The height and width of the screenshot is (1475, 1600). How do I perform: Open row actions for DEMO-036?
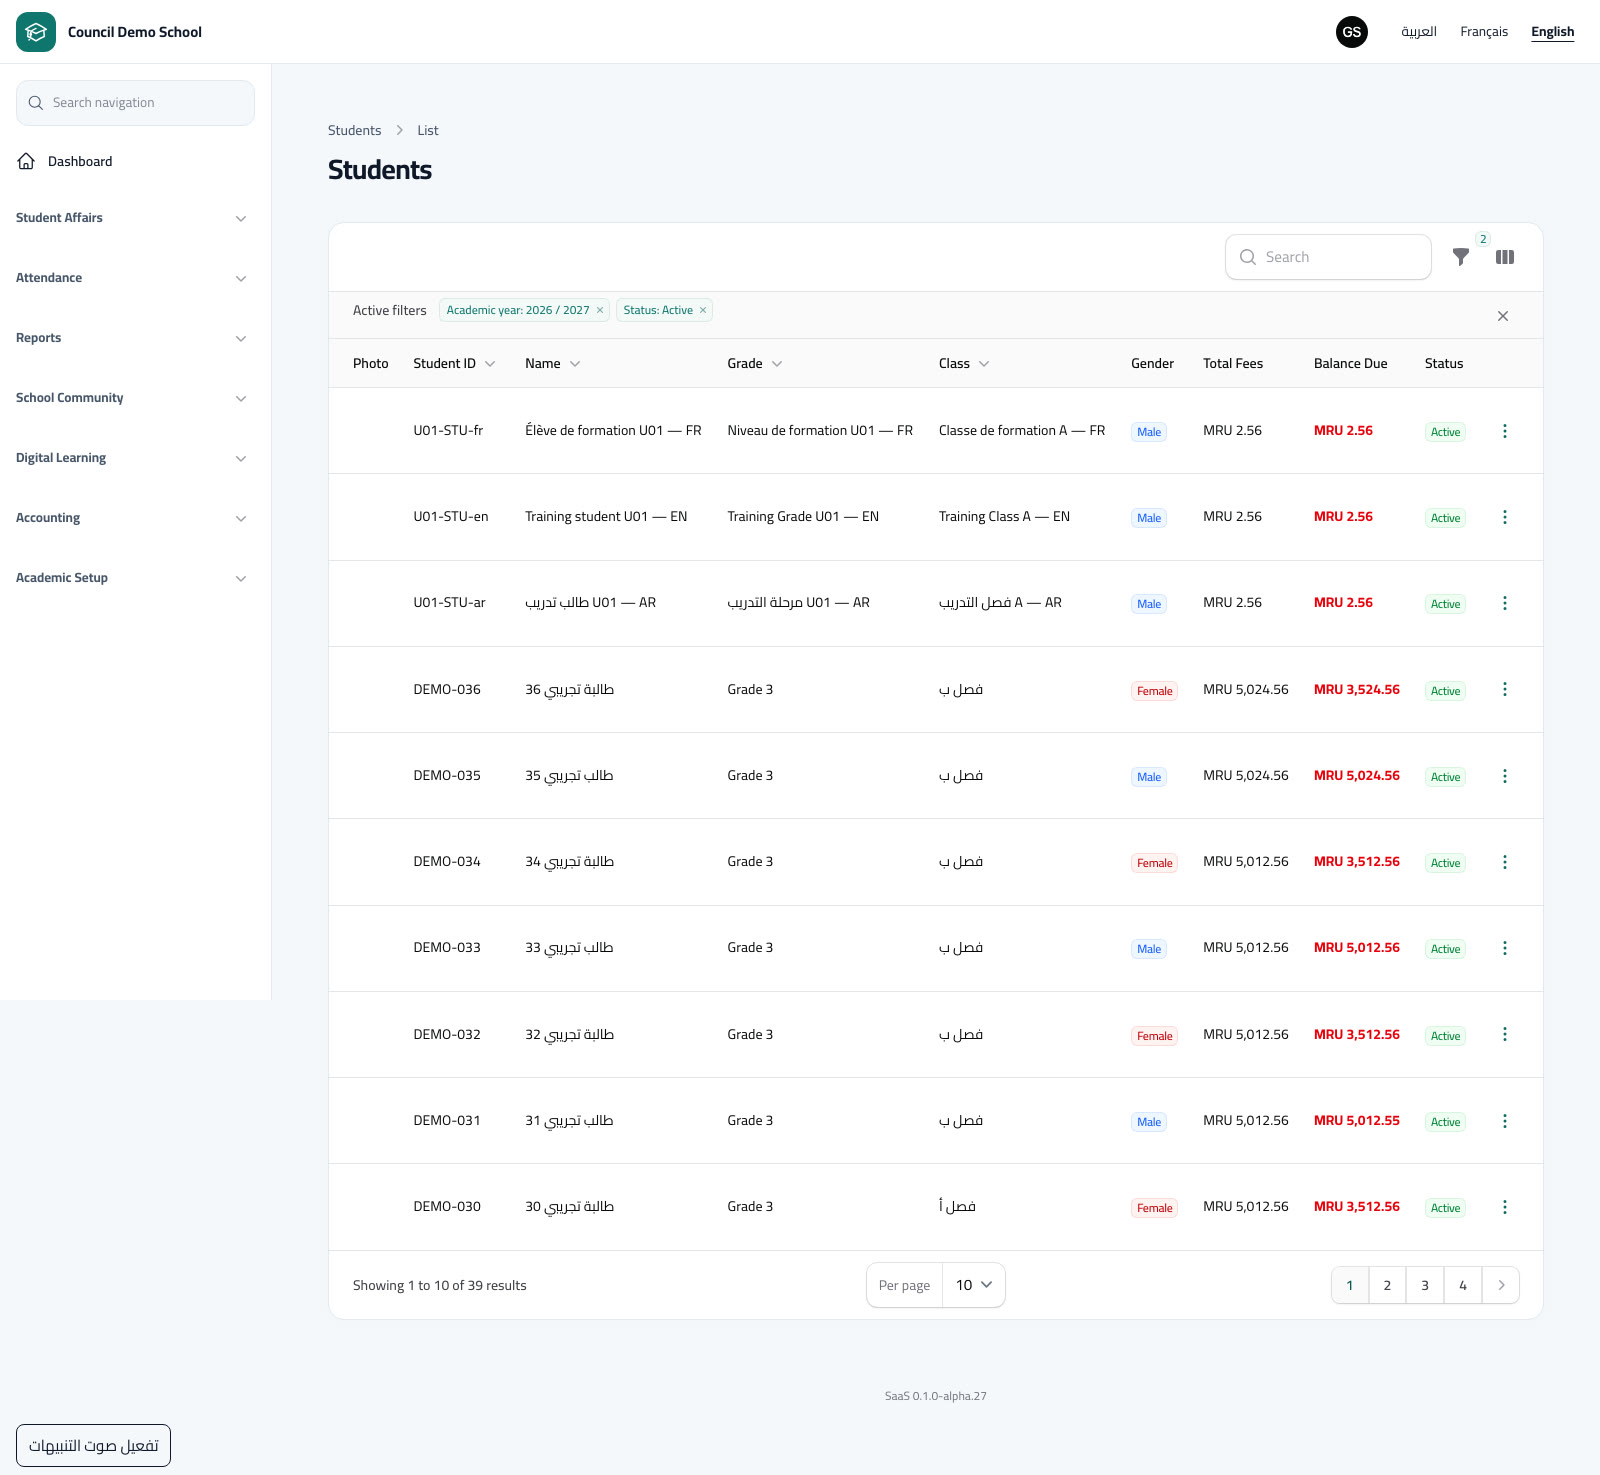[x=1505, y=689]
